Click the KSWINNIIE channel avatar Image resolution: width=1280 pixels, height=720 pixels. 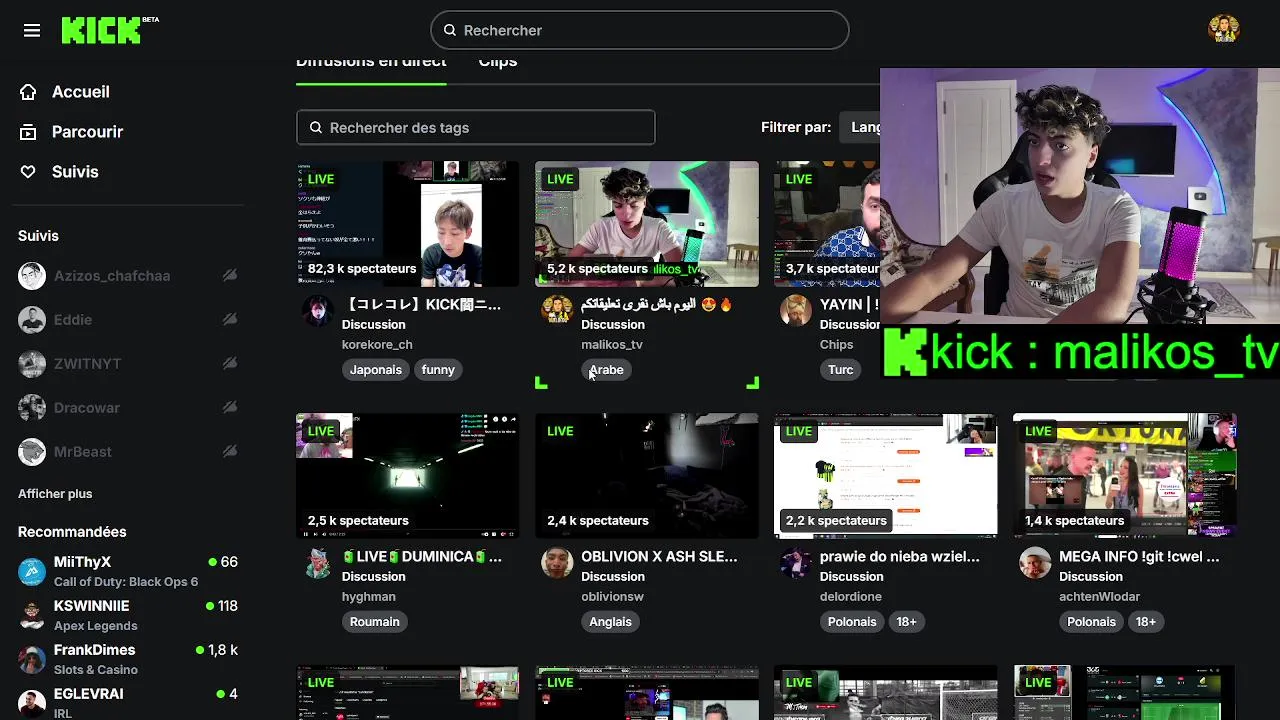(x=32, y=616)
